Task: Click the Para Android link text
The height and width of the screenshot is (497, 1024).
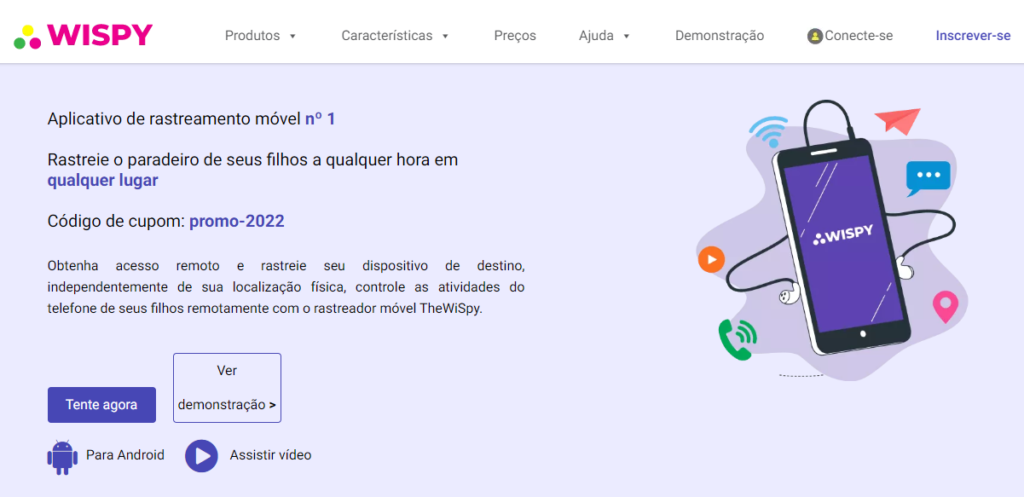Action: (125, 455)
